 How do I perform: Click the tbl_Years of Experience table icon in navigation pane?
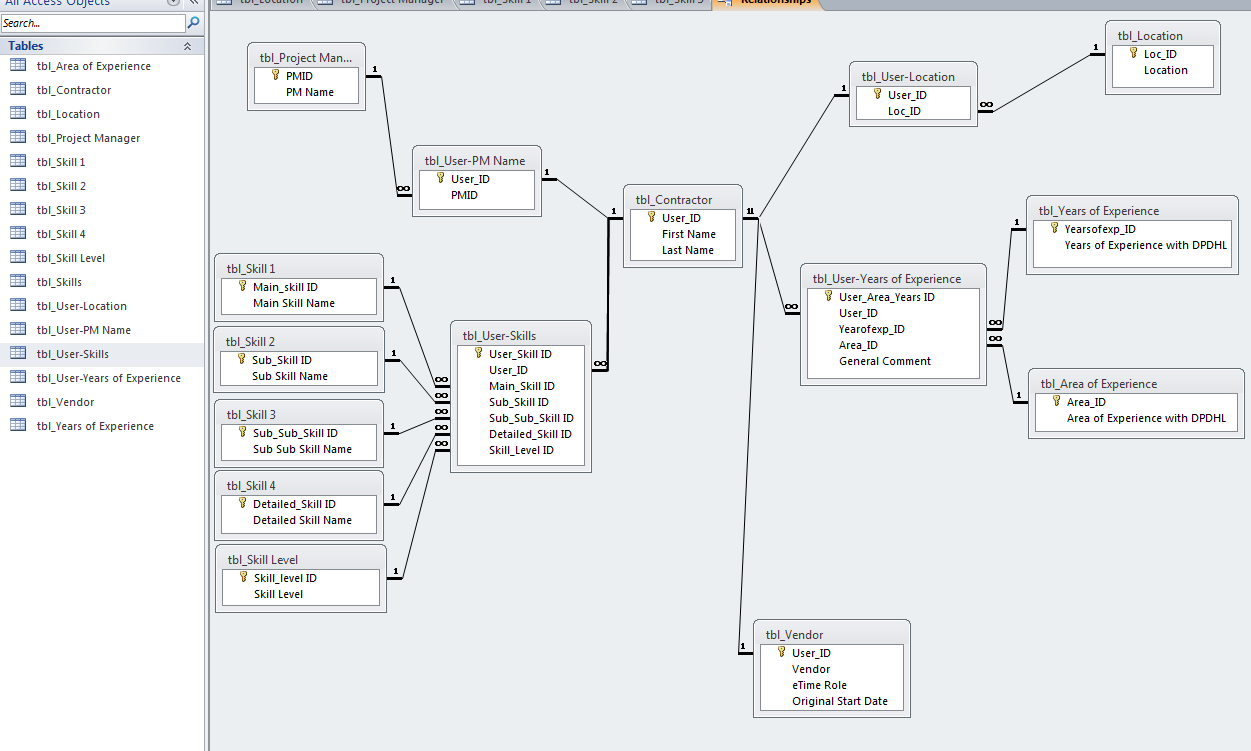pos(17,426)
